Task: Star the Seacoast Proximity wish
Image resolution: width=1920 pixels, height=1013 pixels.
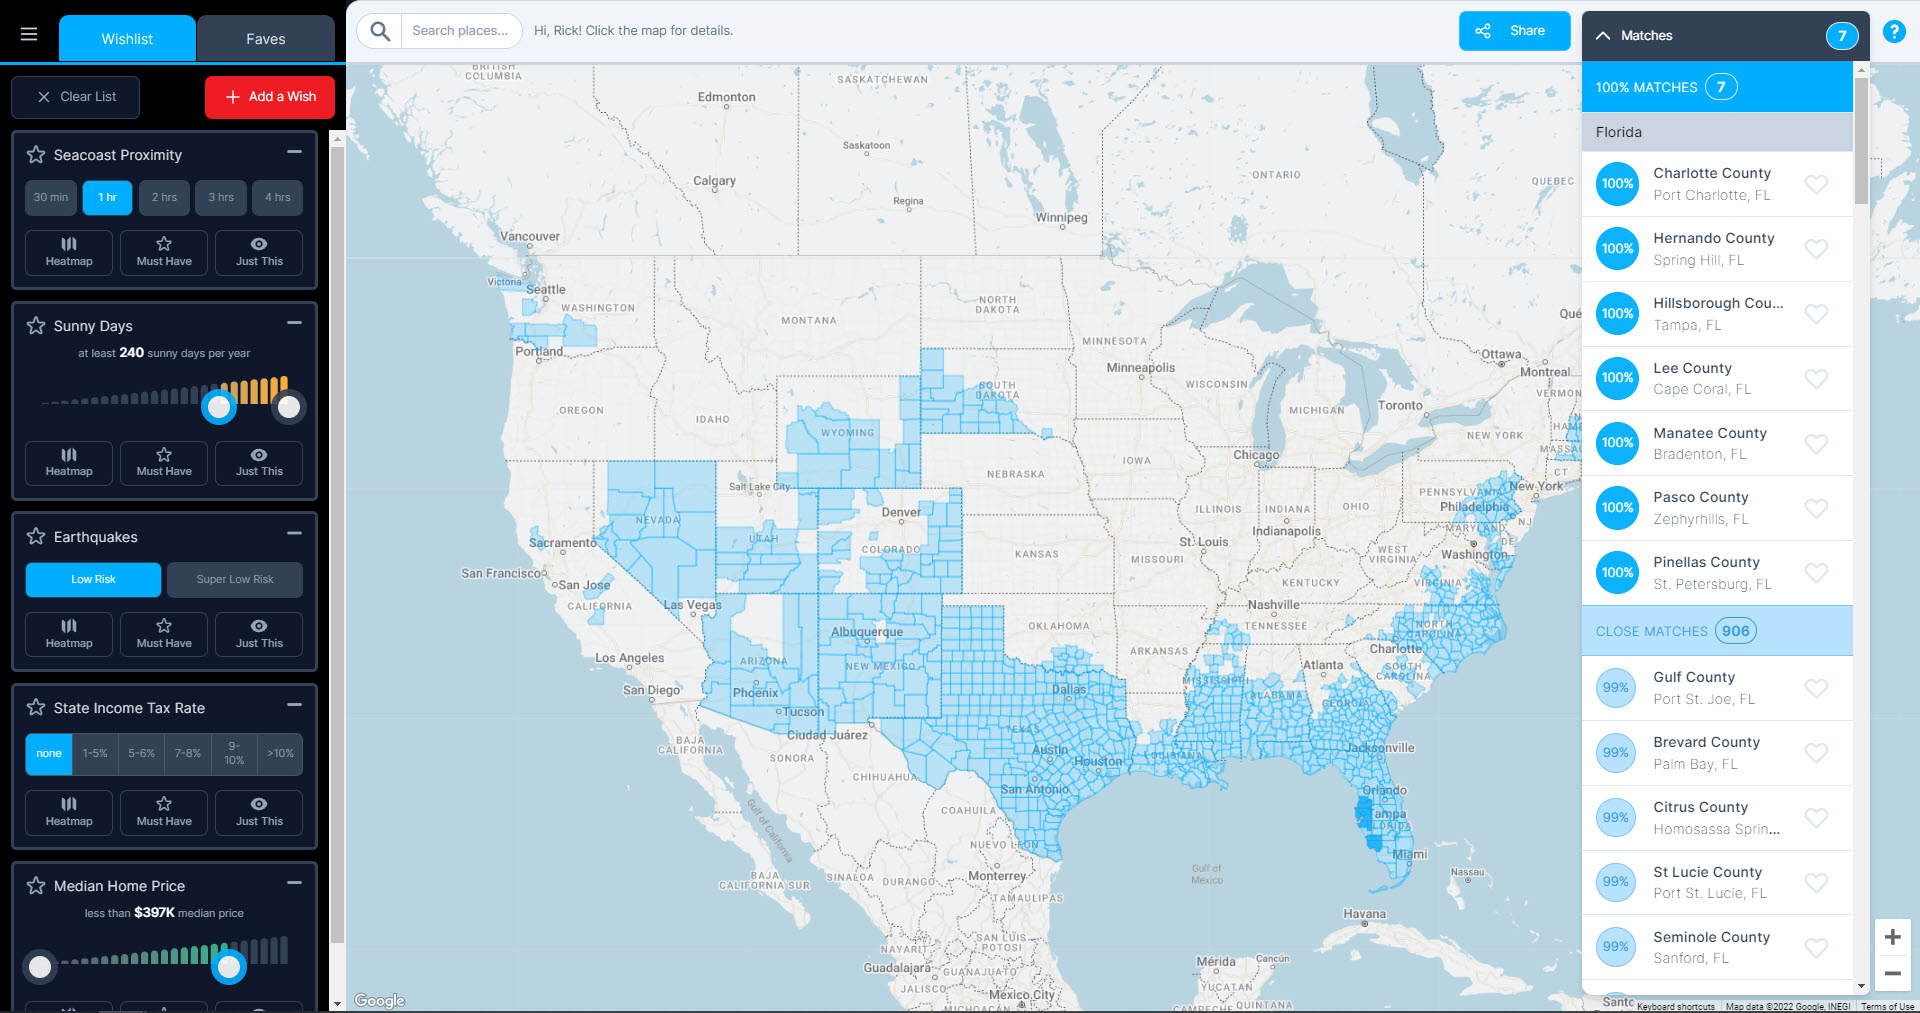Action: [x=36, y=155]
